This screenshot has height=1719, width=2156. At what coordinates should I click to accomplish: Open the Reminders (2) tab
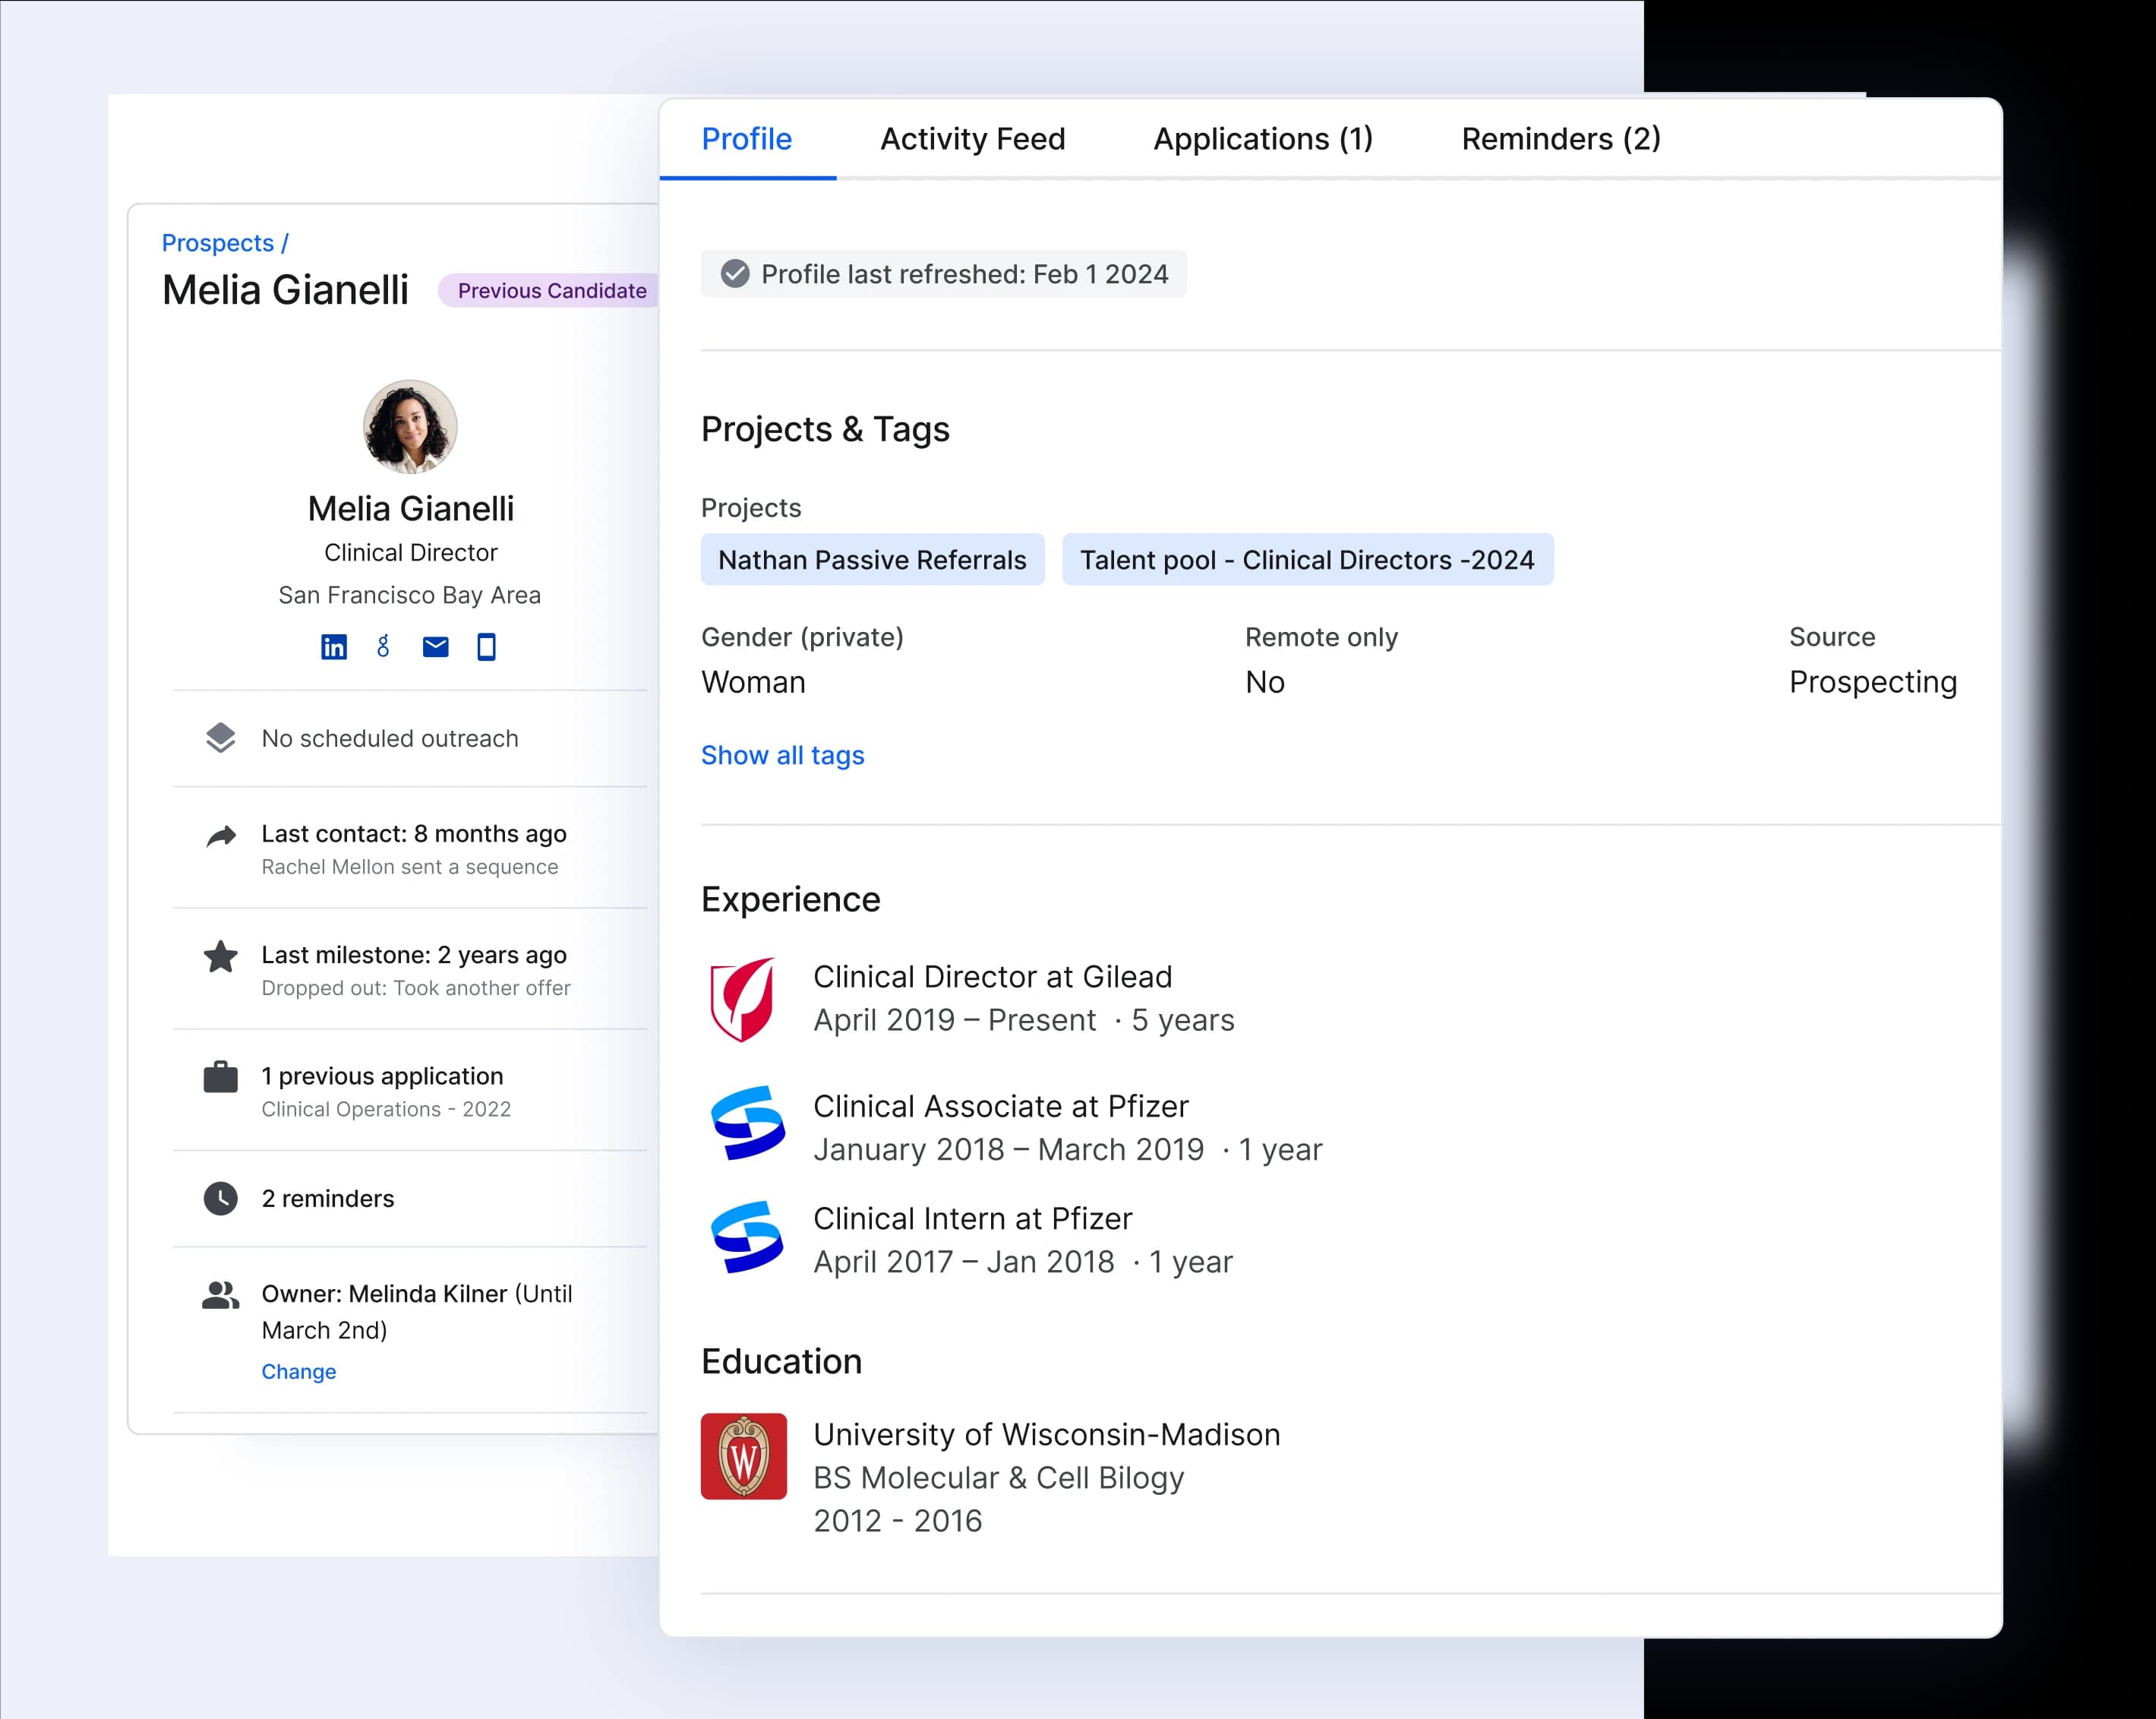pyautogui.click(x=1560, y=139)
